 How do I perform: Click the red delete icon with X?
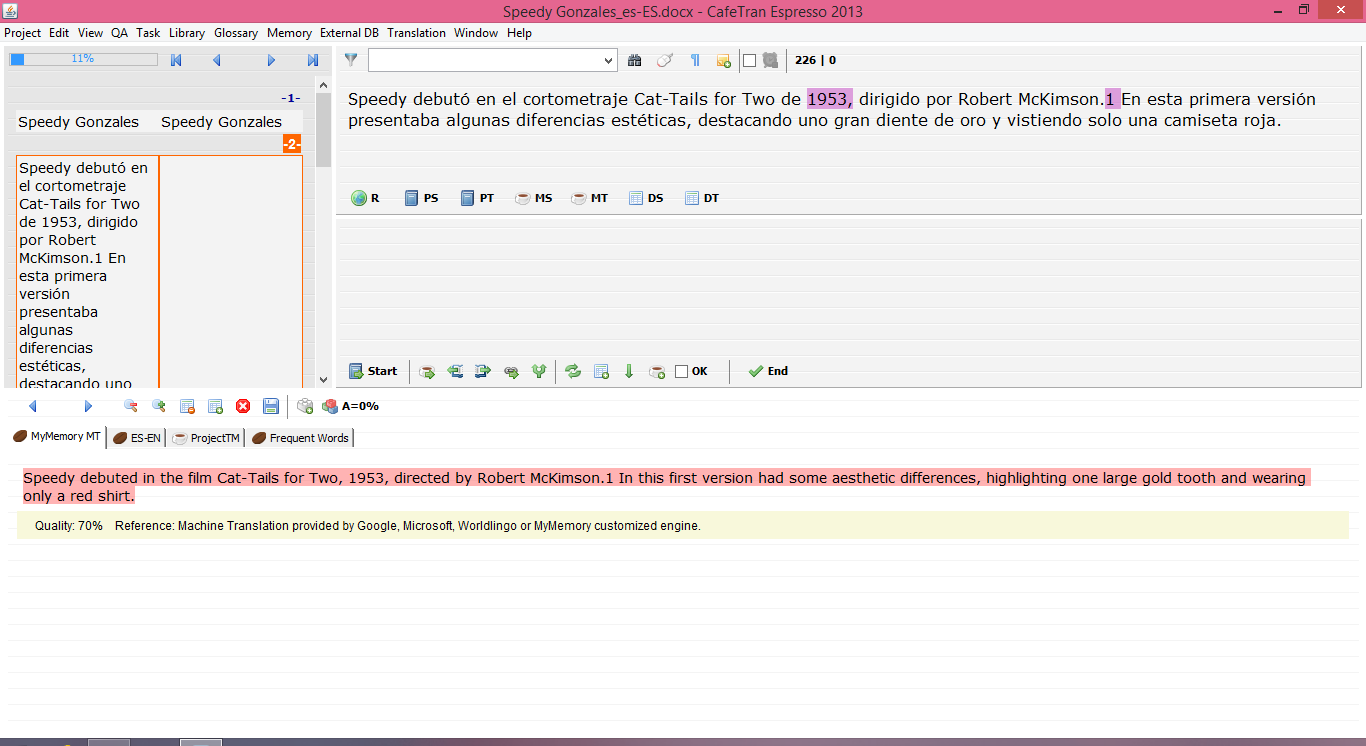coord(243,406)
